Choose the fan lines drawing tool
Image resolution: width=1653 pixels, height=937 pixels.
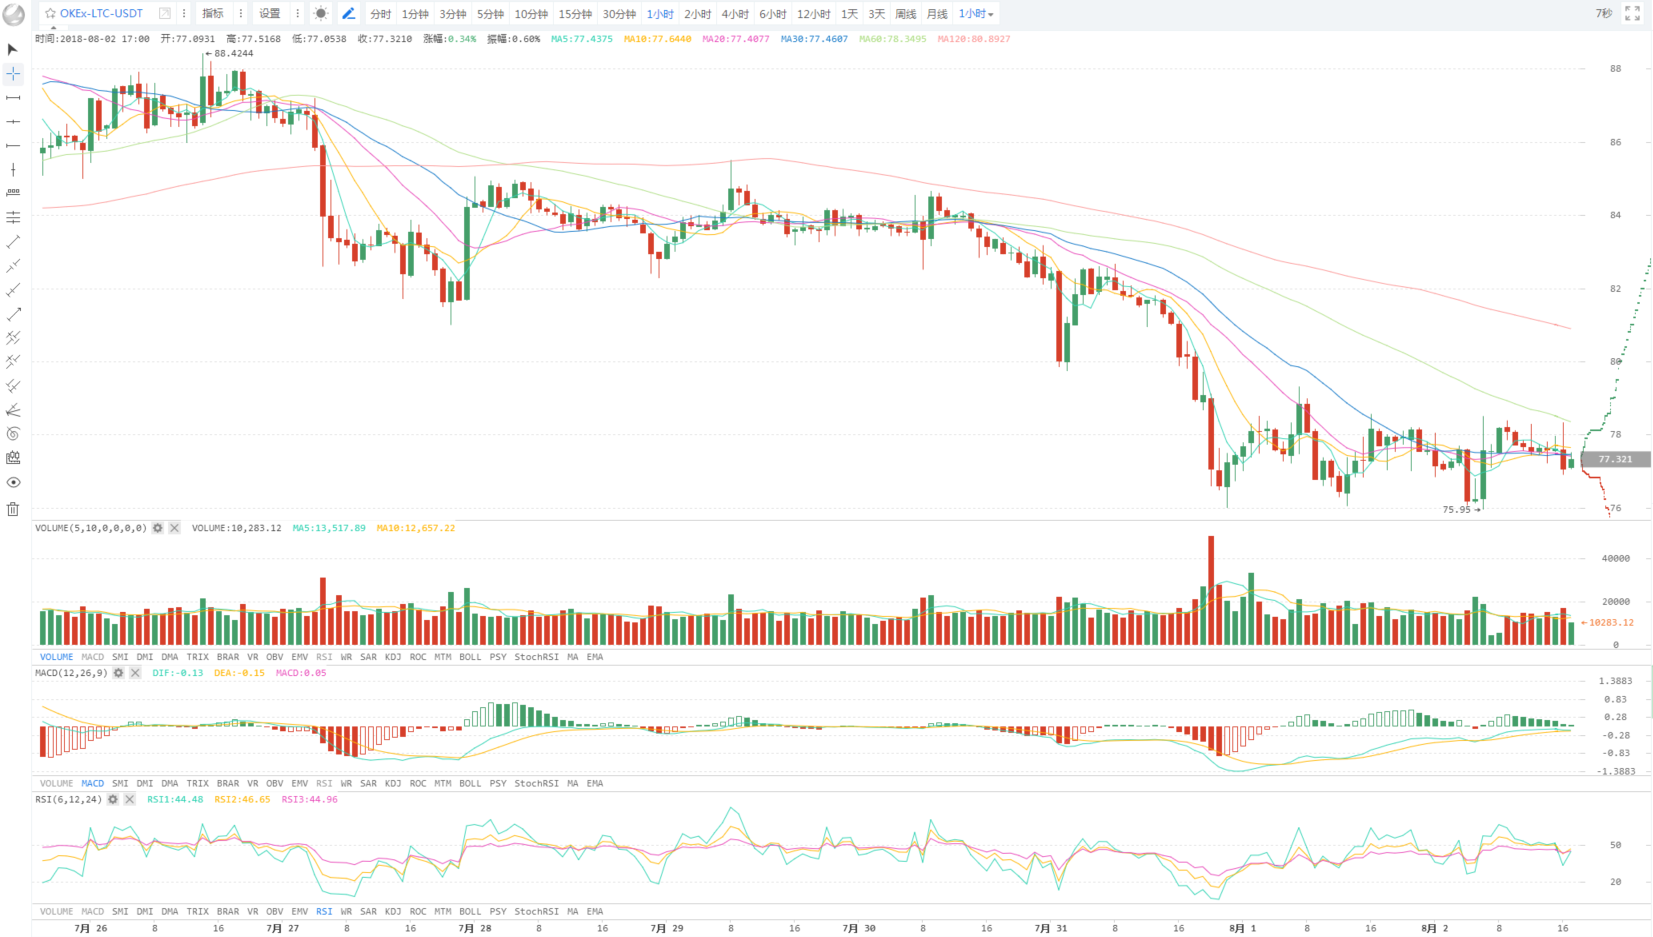(x=13, y=410)
